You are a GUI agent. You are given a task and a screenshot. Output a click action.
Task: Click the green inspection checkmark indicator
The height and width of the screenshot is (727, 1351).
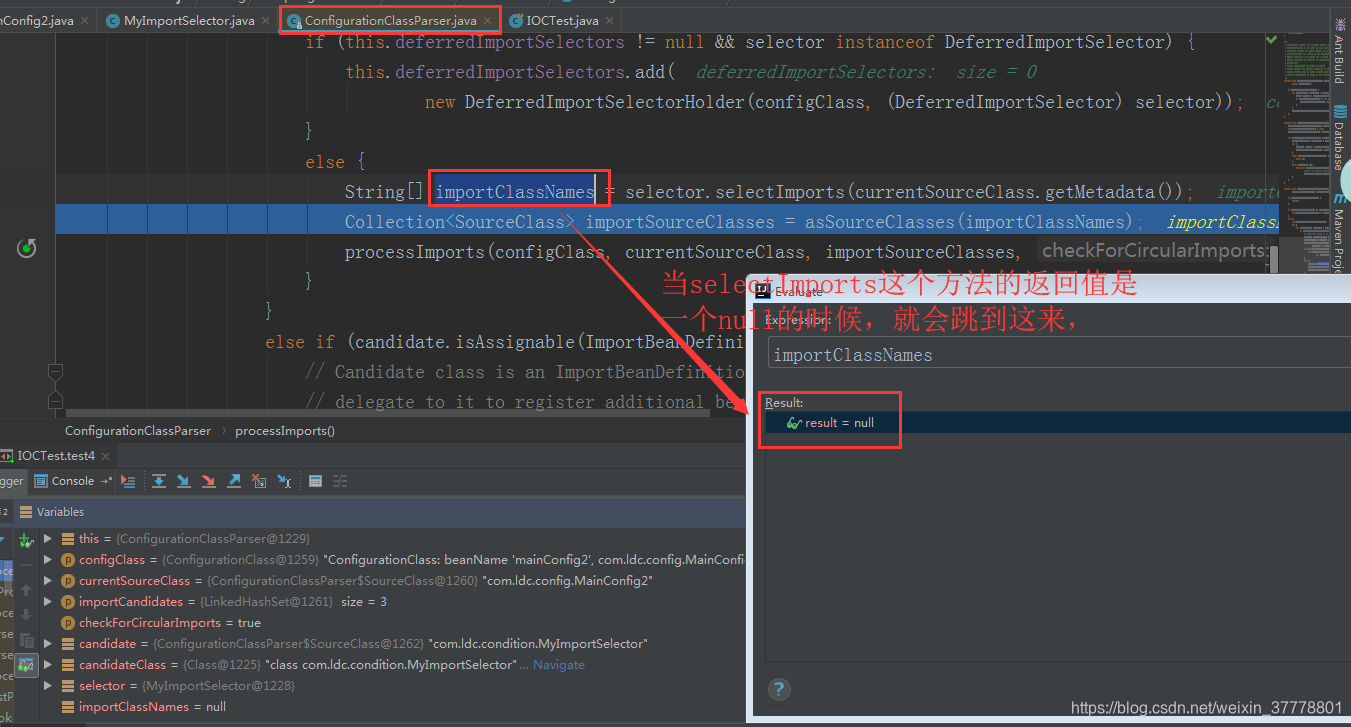click(x=1271, y=40)
